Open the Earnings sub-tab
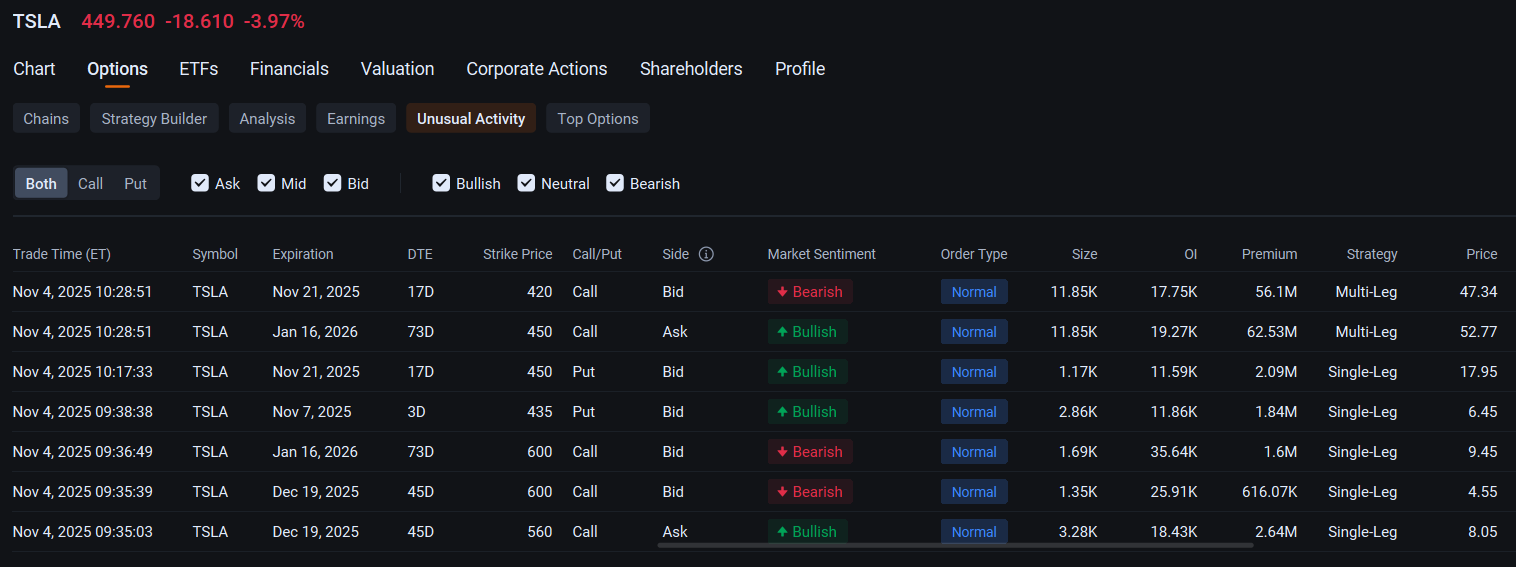This screenshot has height=567, width=1516. click(x=356, y=118)
